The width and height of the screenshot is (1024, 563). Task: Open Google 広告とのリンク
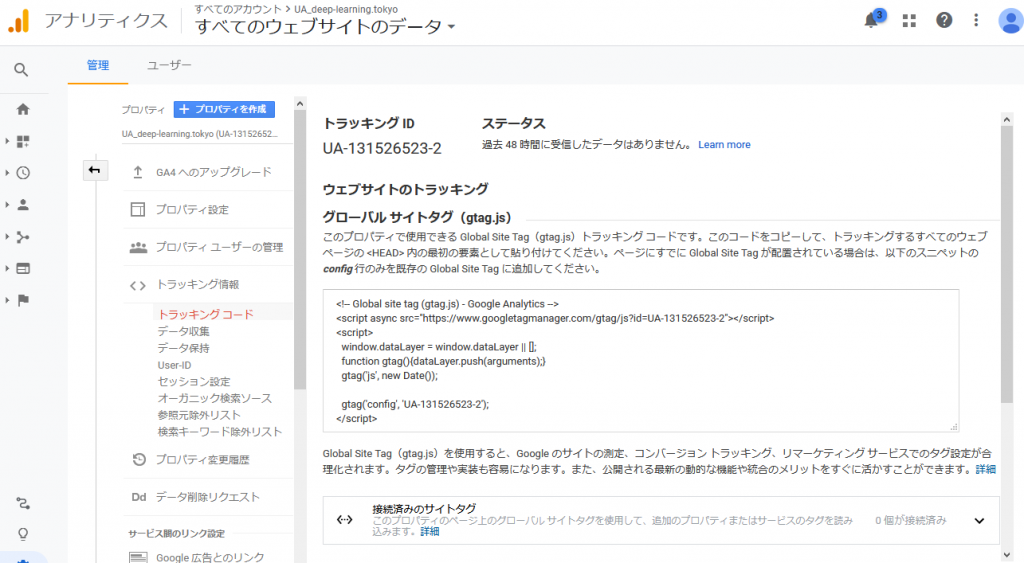(208, 557)
